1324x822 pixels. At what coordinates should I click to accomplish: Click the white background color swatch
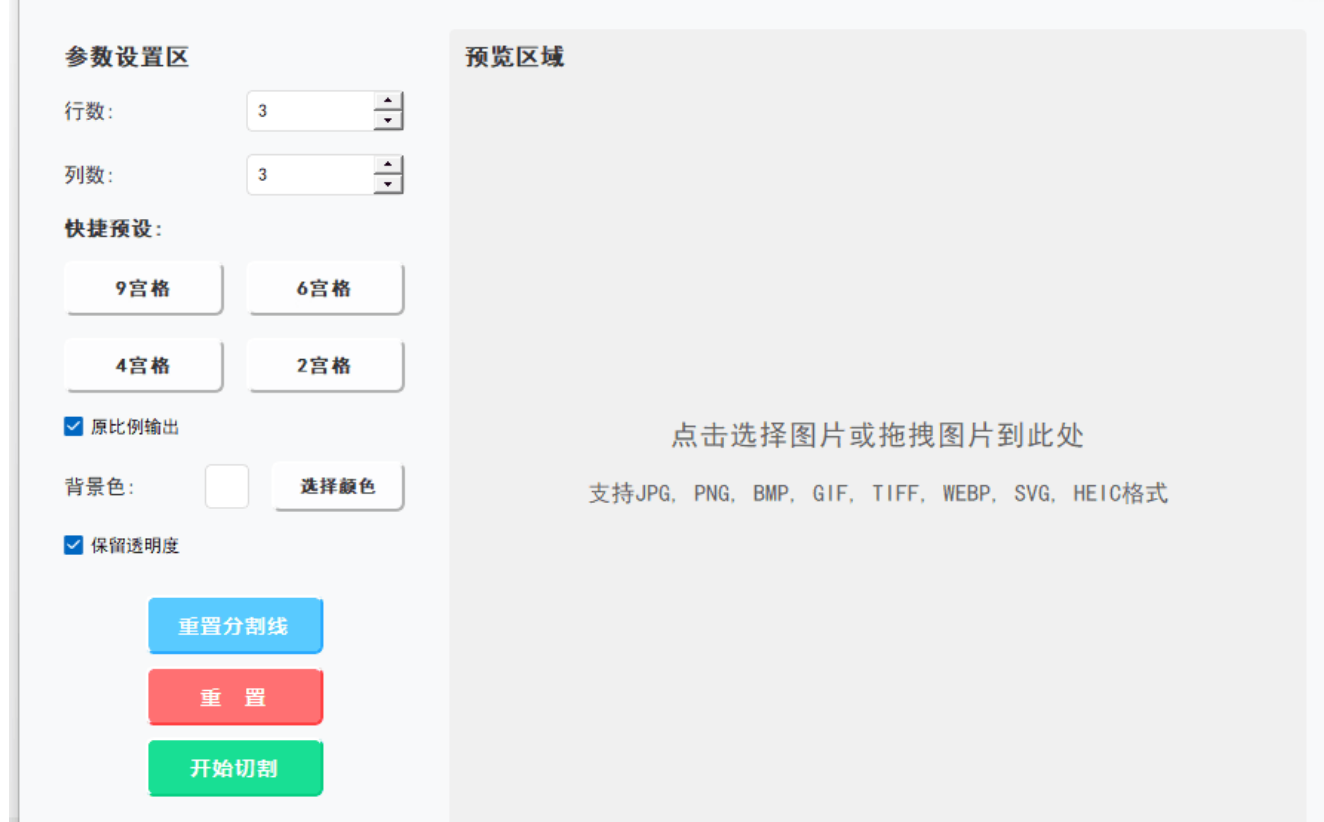tap(227, 487)
